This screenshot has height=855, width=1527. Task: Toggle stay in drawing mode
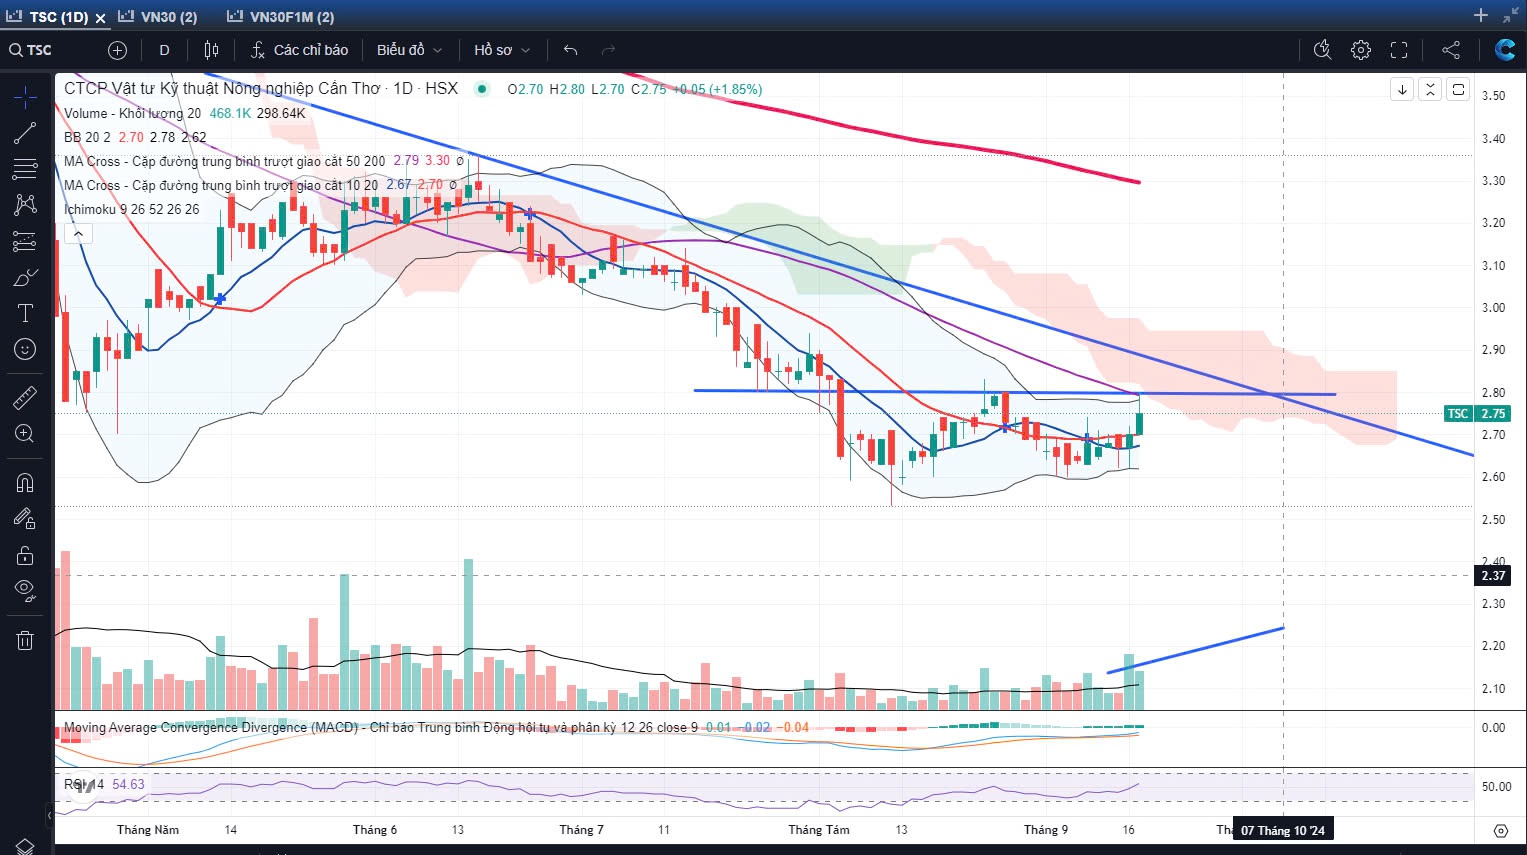click(25, 519)
